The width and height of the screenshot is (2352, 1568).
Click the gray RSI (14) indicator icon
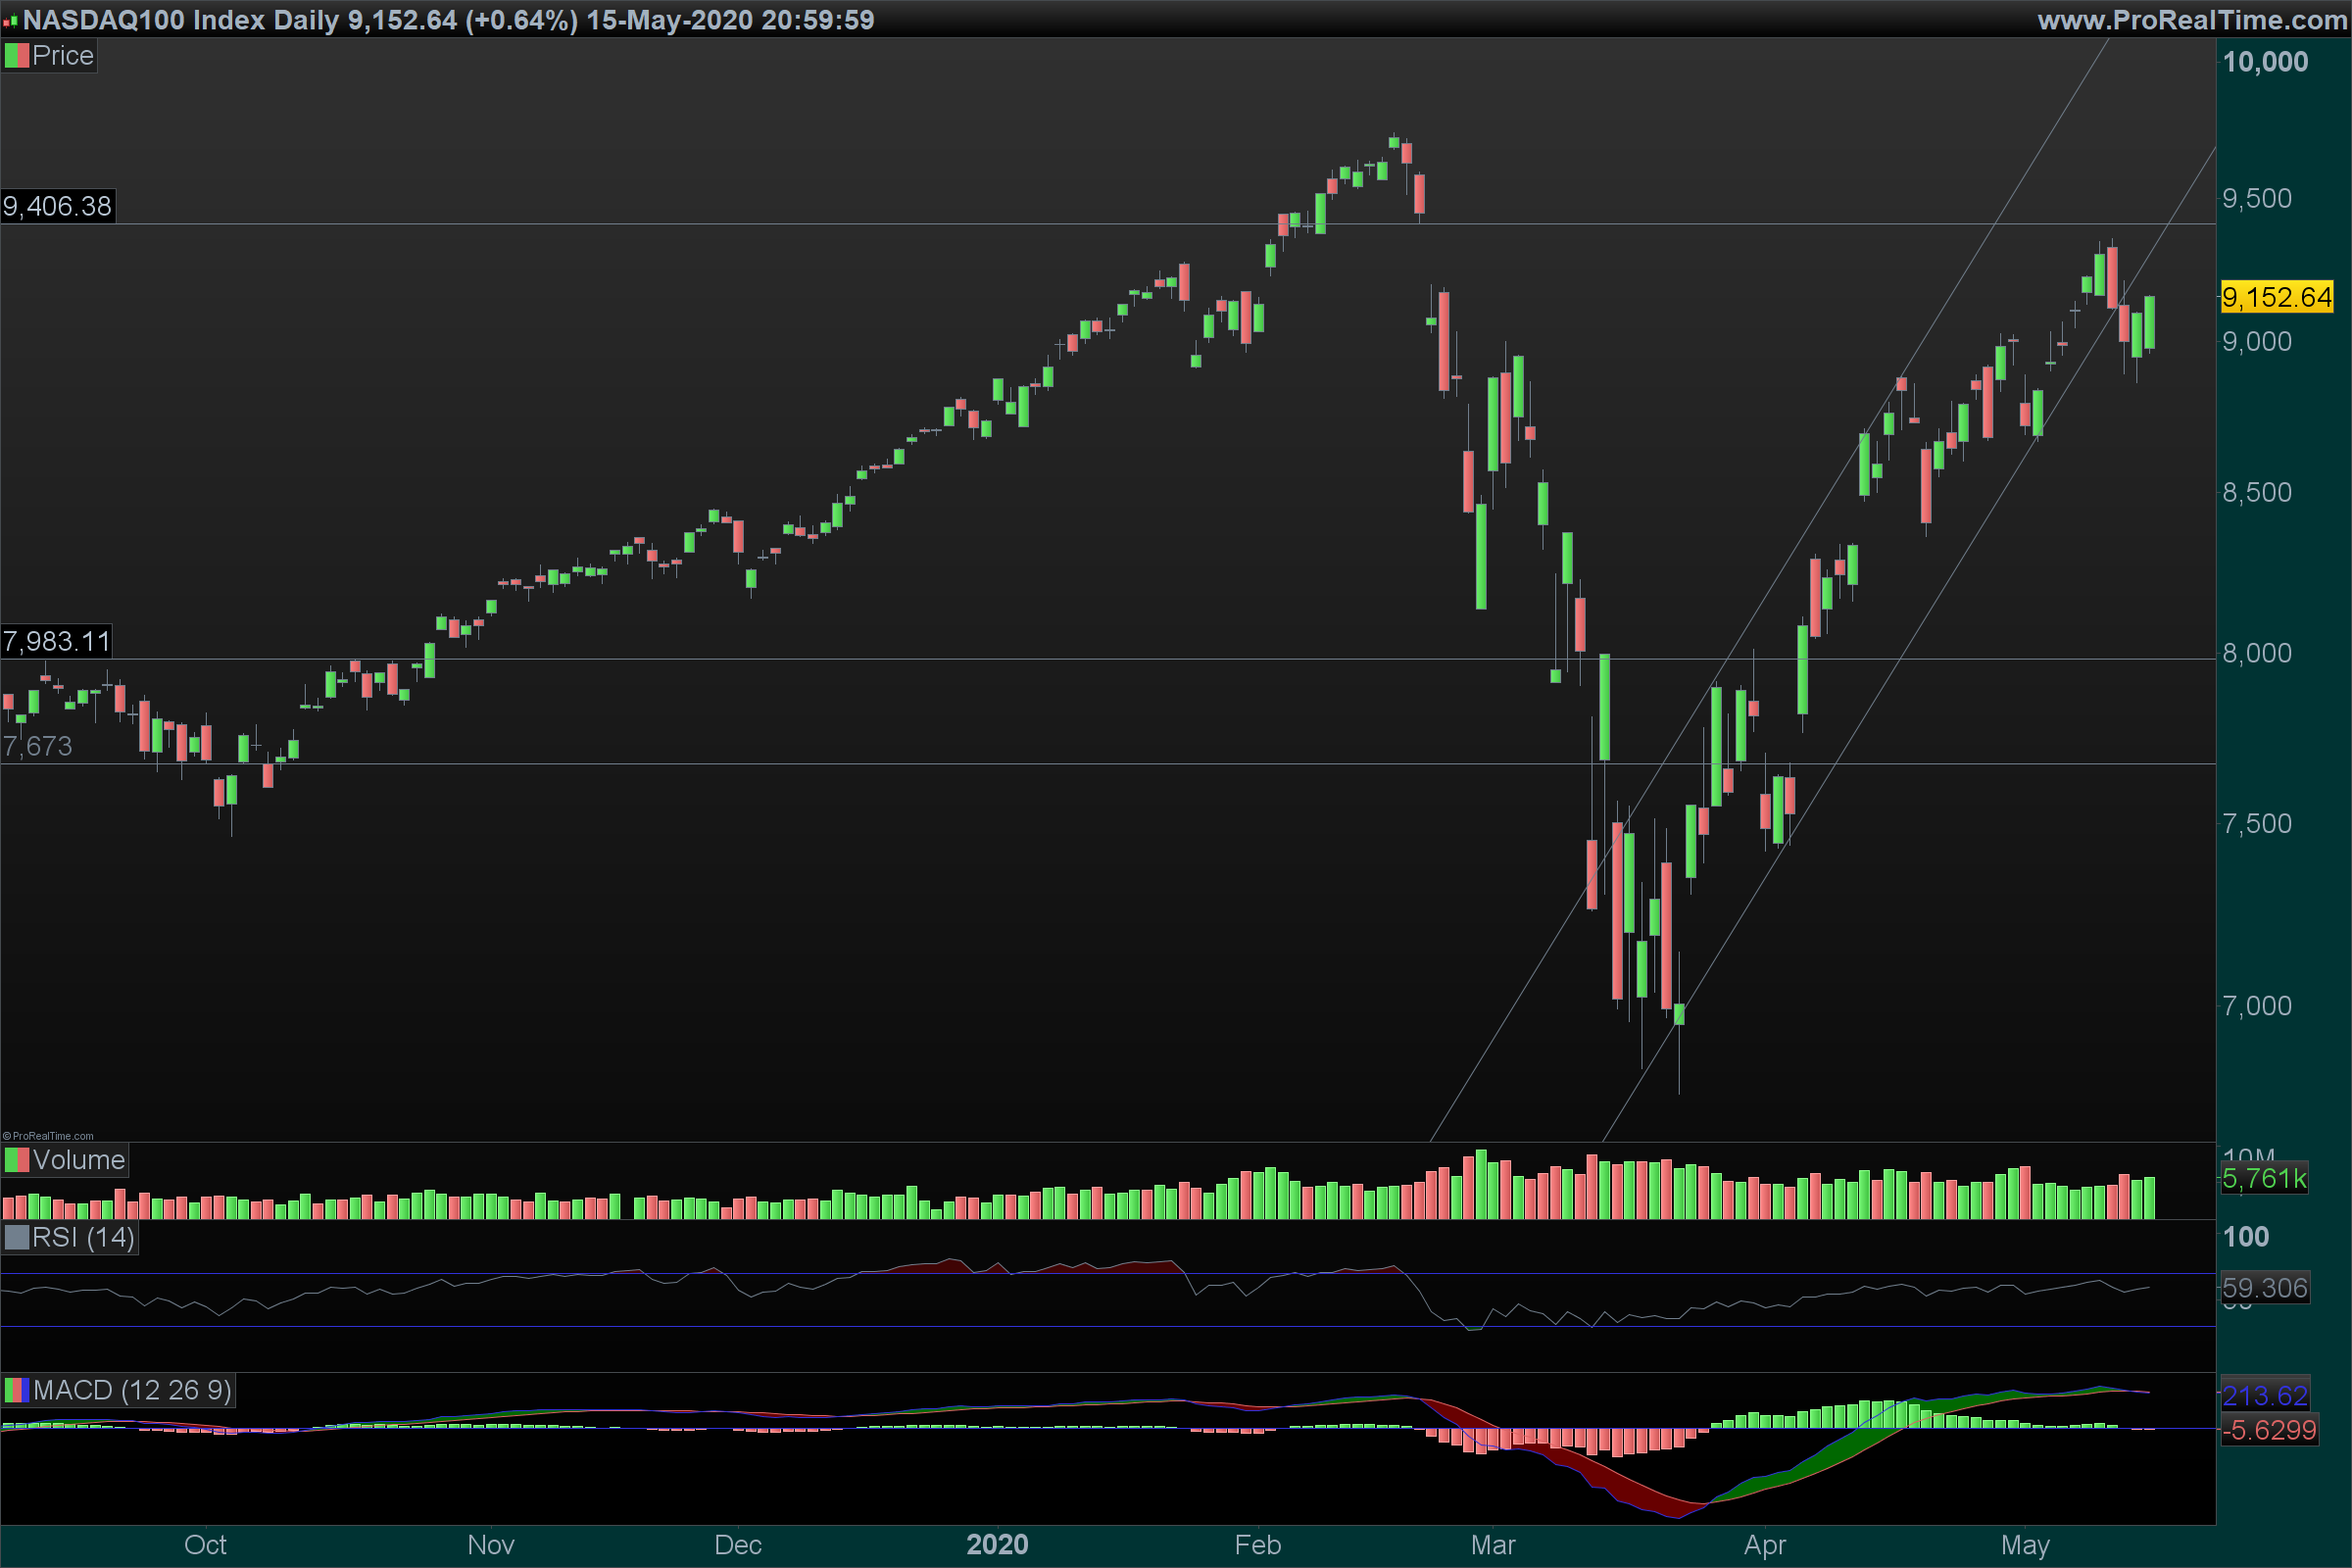[x=16, y=1238]
